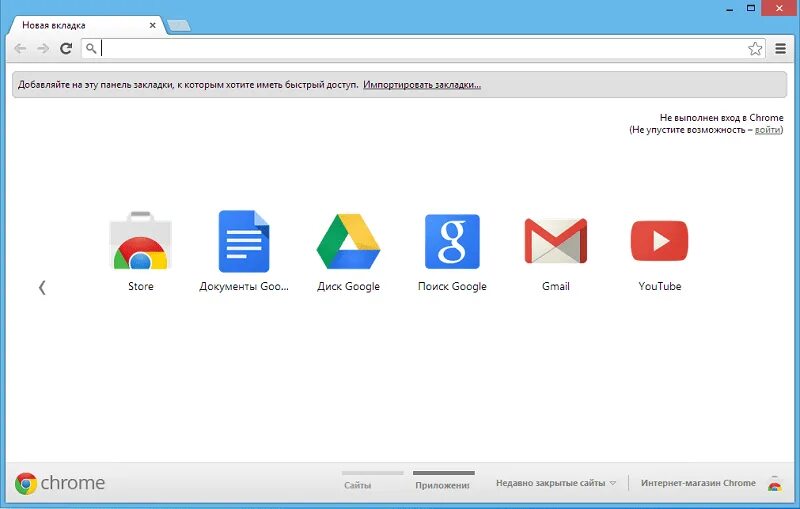Launch the Google Search app
Viewport: 800px width, 509px height.
452,241
